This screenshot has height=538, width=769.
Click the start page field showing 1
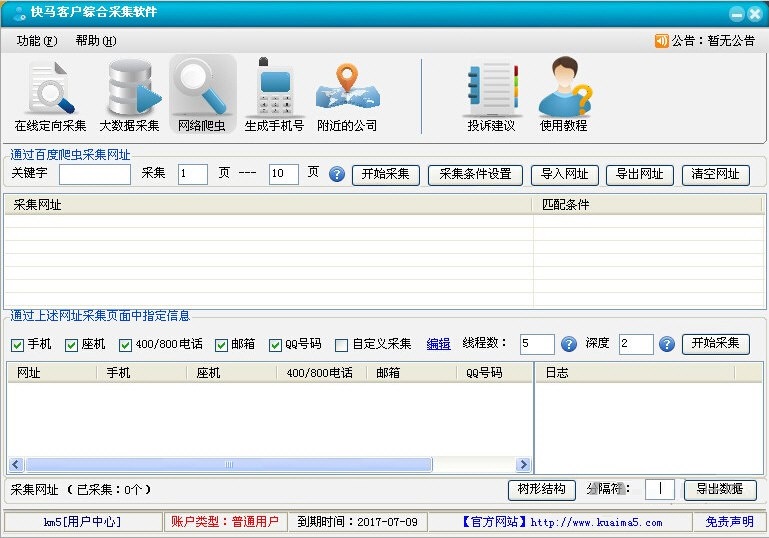193,174
